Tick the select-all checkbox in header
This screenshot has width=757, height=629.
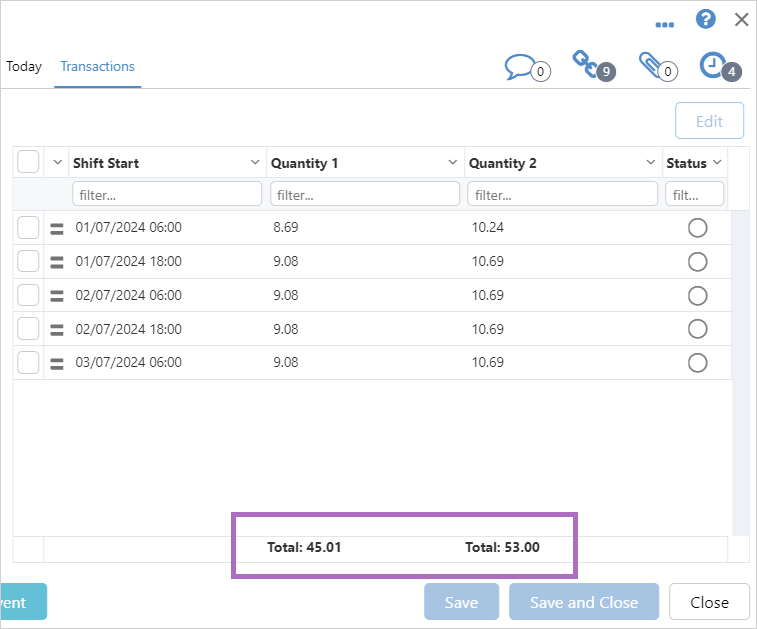(28, 162)
